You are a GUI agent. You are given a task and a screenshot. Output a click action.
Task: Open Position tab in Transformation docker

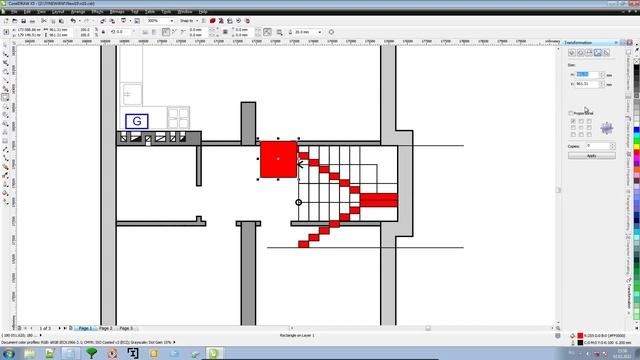(x=572, y=53)
